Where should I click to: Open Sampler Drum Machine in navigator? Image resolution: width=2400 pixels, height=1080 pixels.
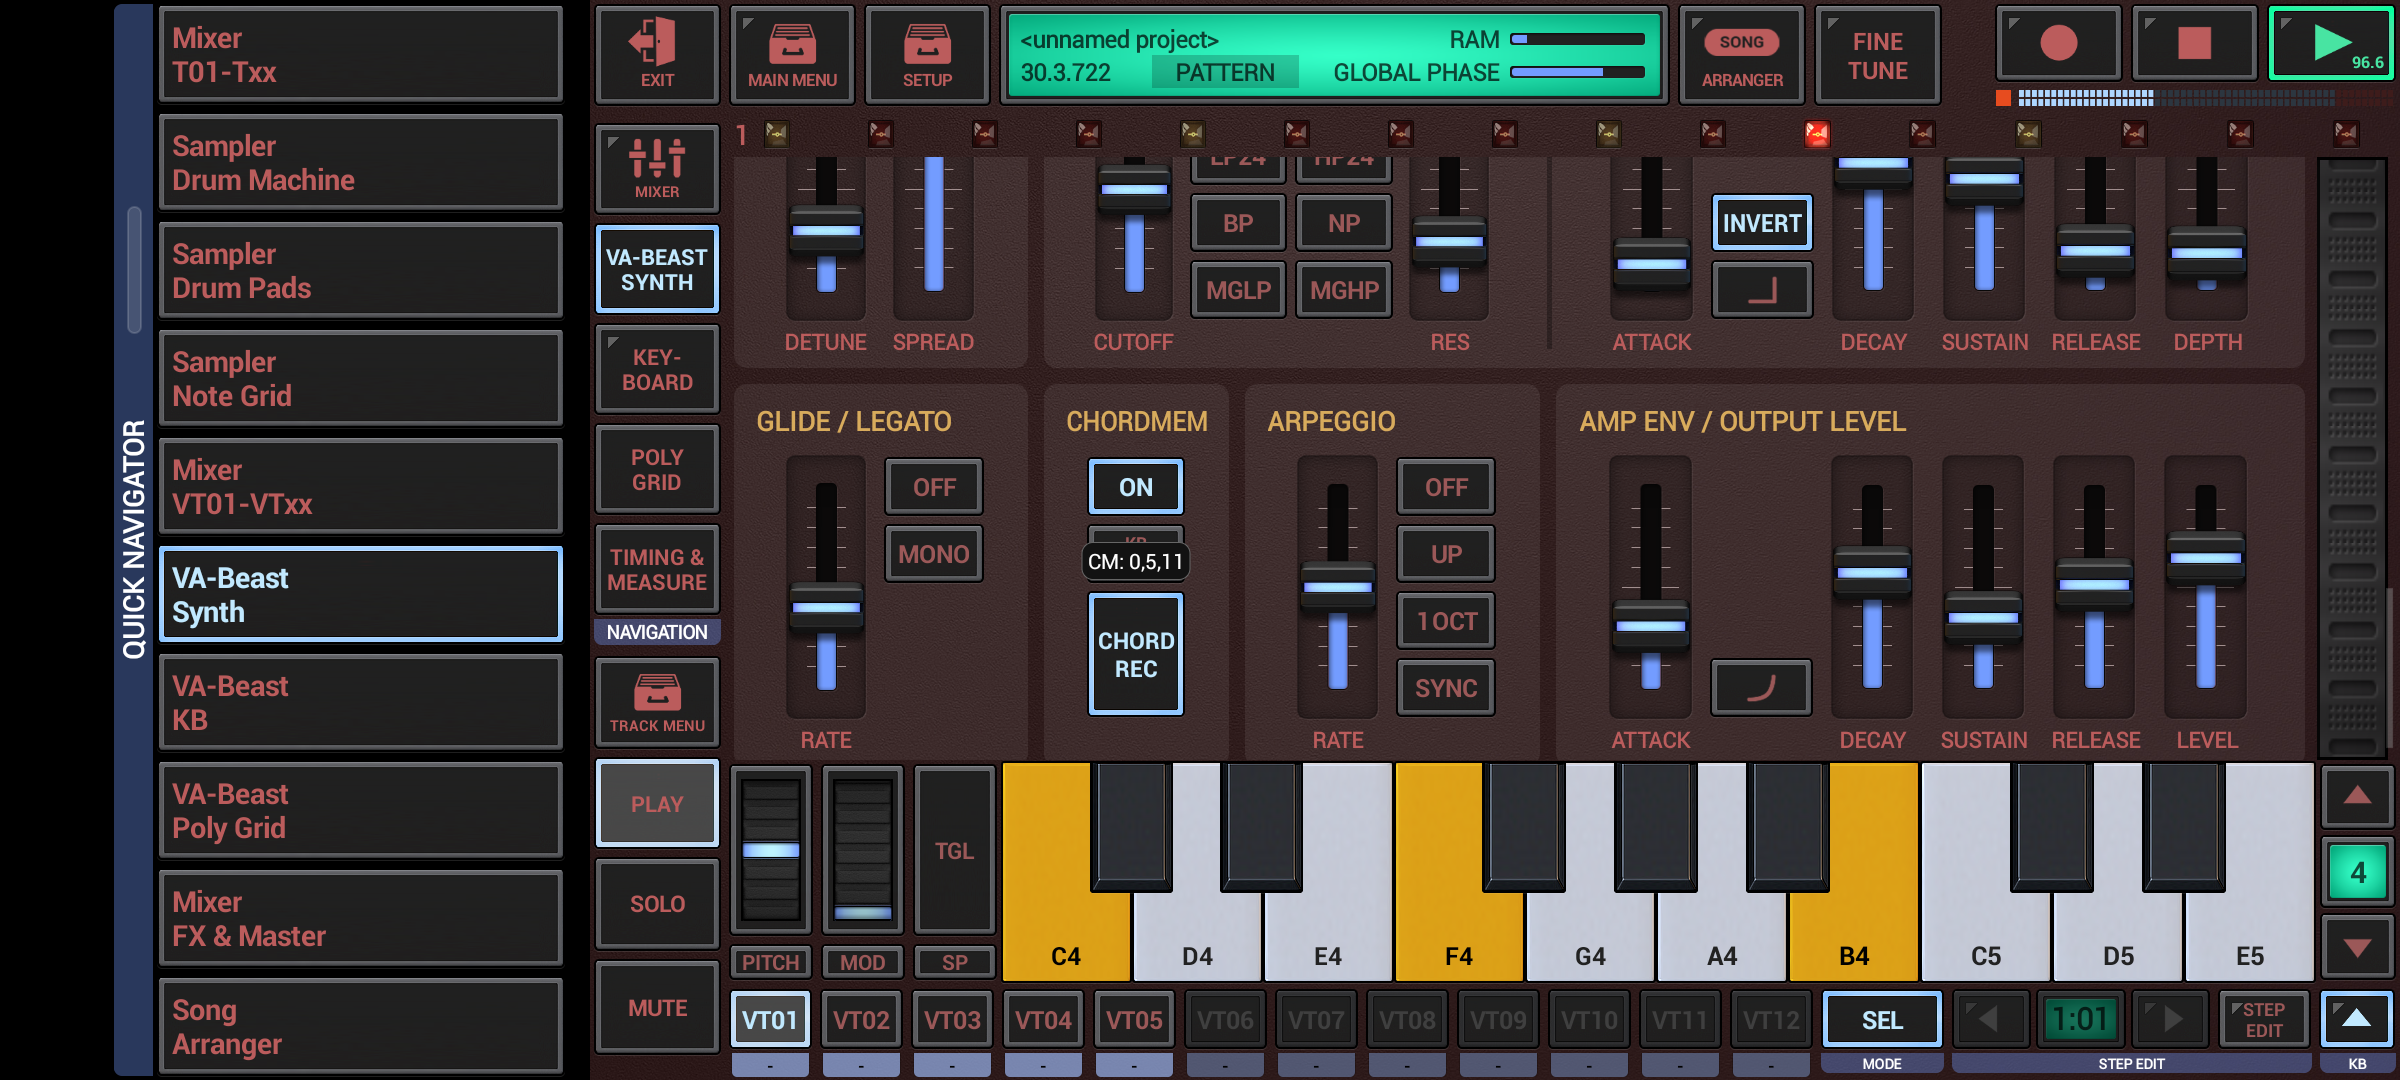coord(361,163)
